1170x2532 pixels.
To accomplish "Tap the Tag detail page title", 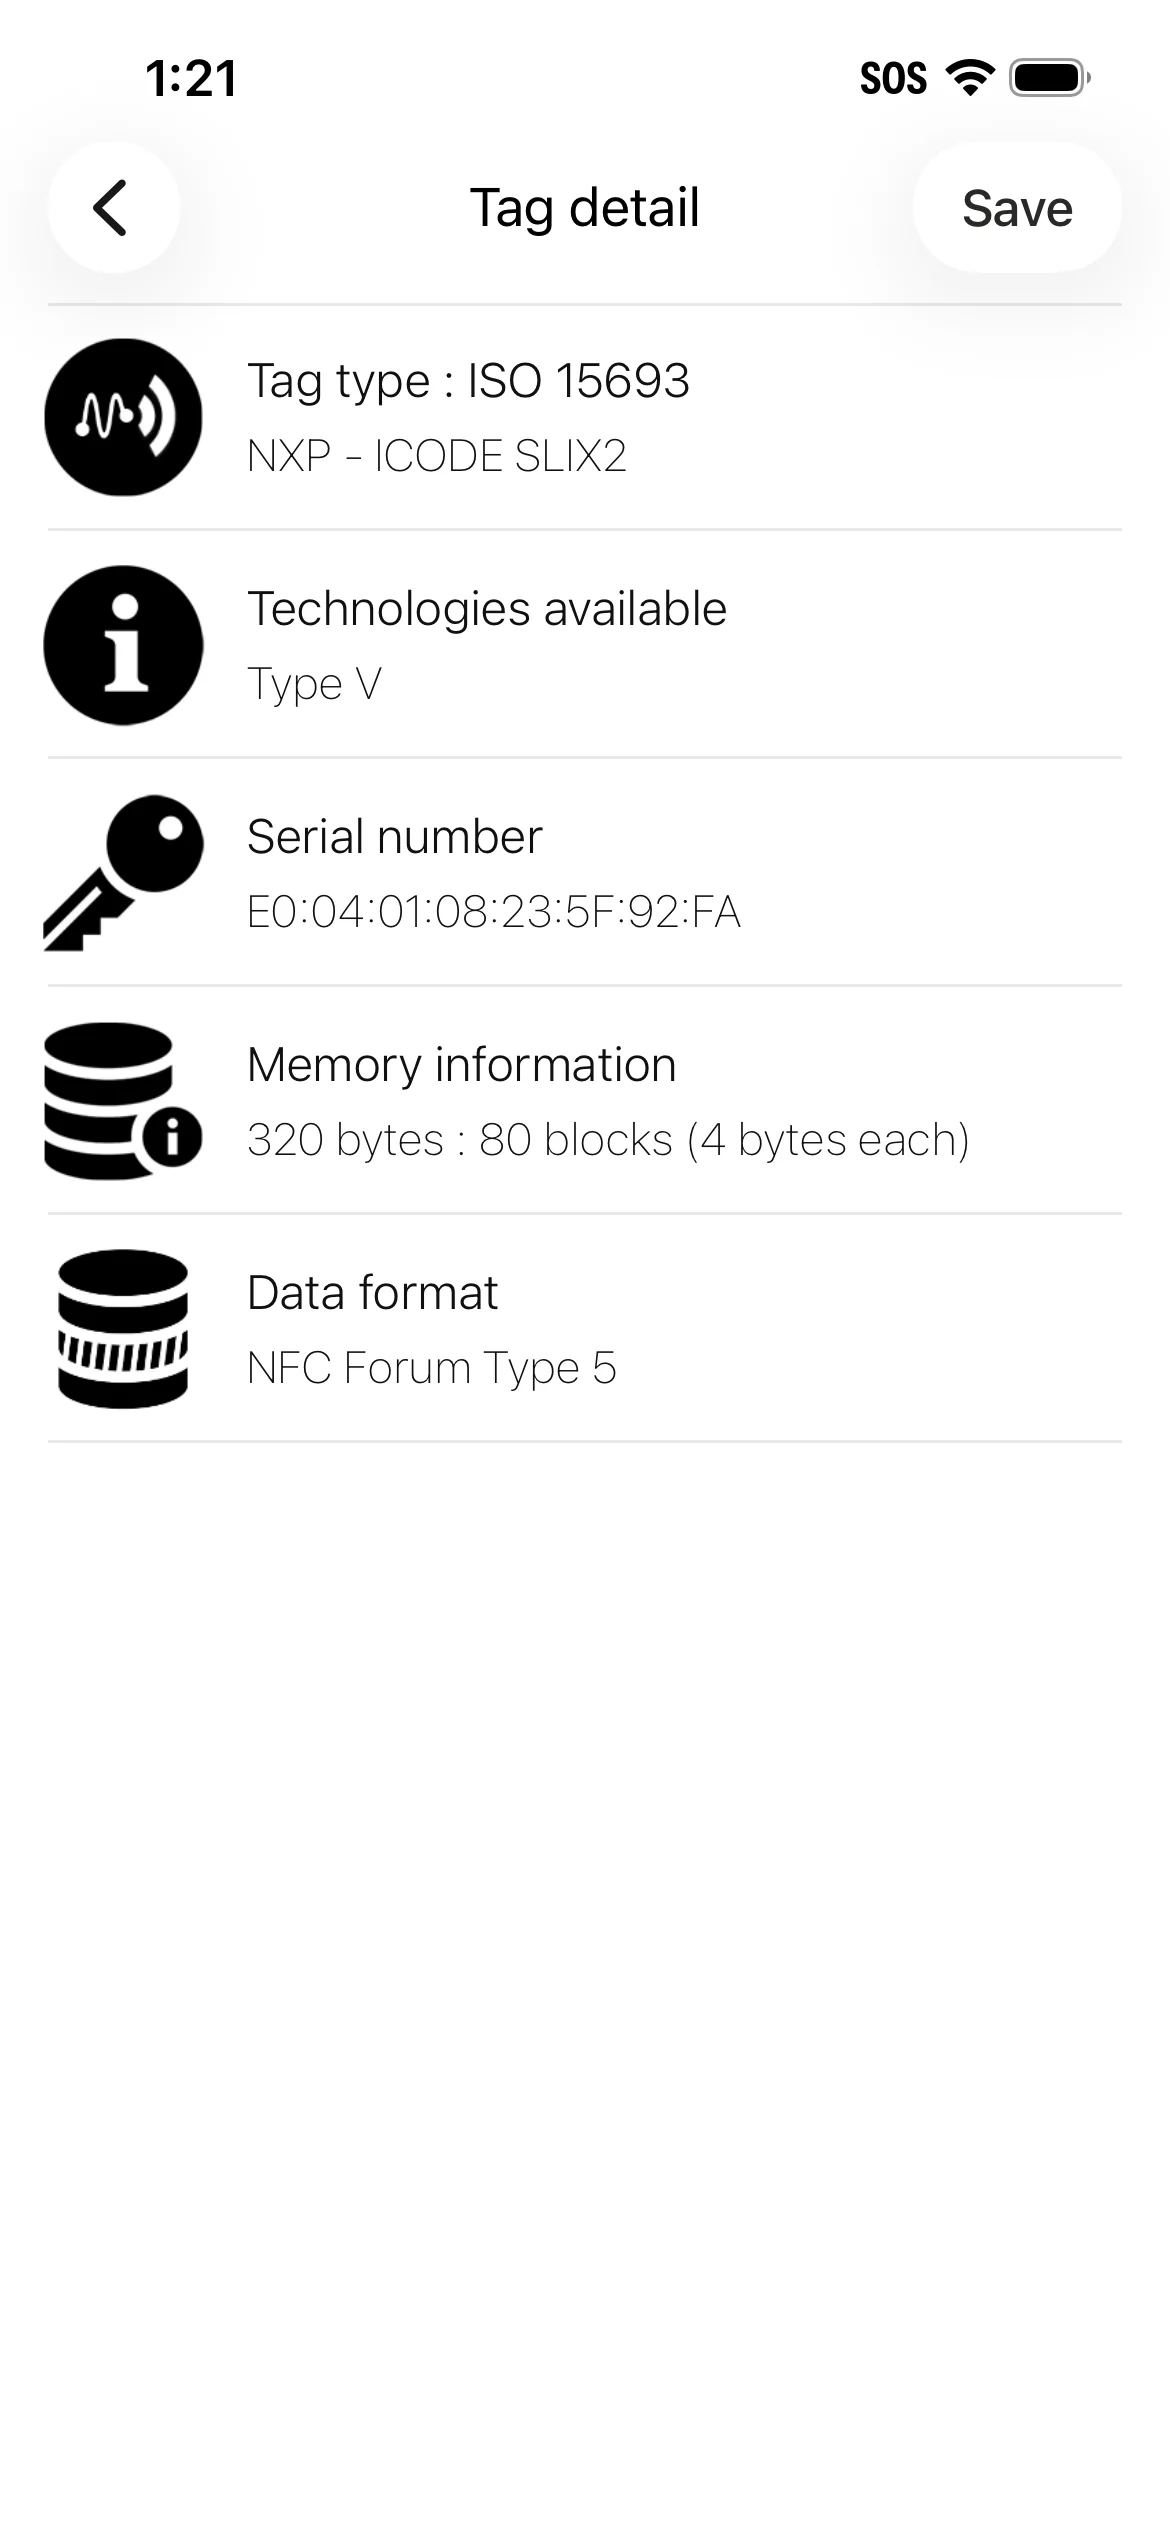I will tap(585, 208).
